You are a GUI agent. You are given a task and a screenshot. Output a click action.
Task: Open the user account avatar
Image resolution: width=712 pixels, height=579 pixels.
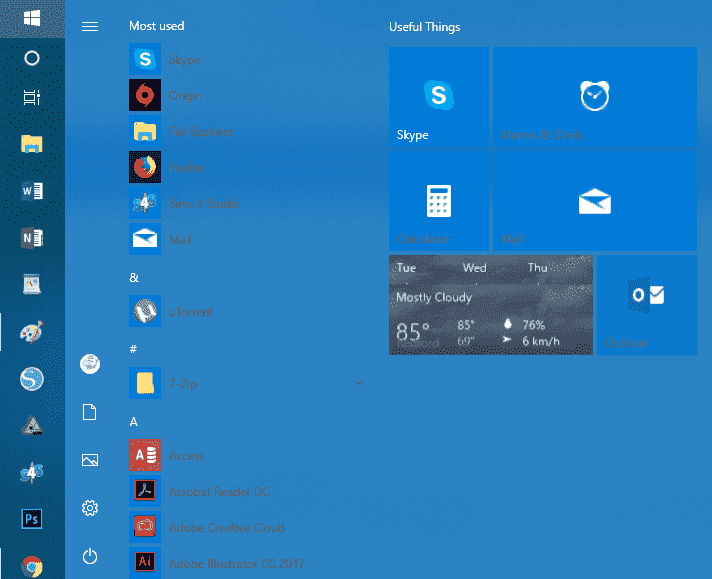point(90,364)
